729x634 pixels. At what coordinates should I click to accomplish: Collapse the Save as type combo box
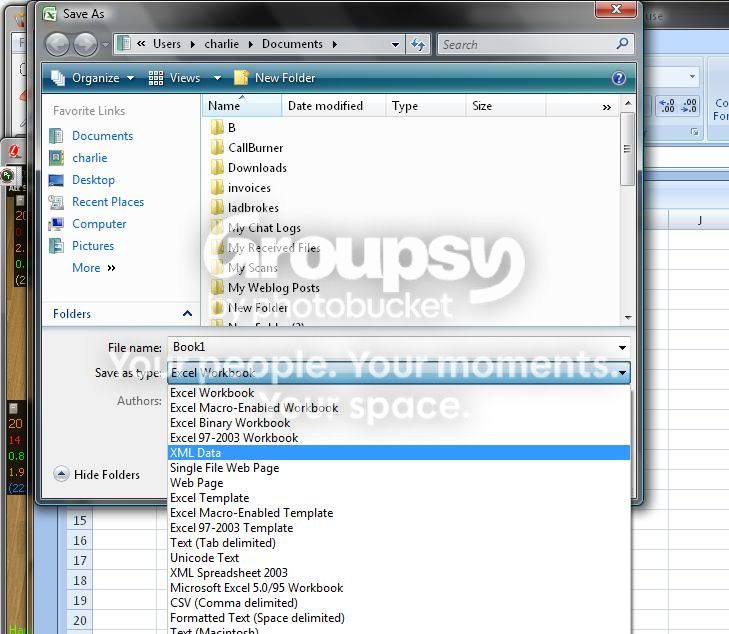(x=622, y=373)
